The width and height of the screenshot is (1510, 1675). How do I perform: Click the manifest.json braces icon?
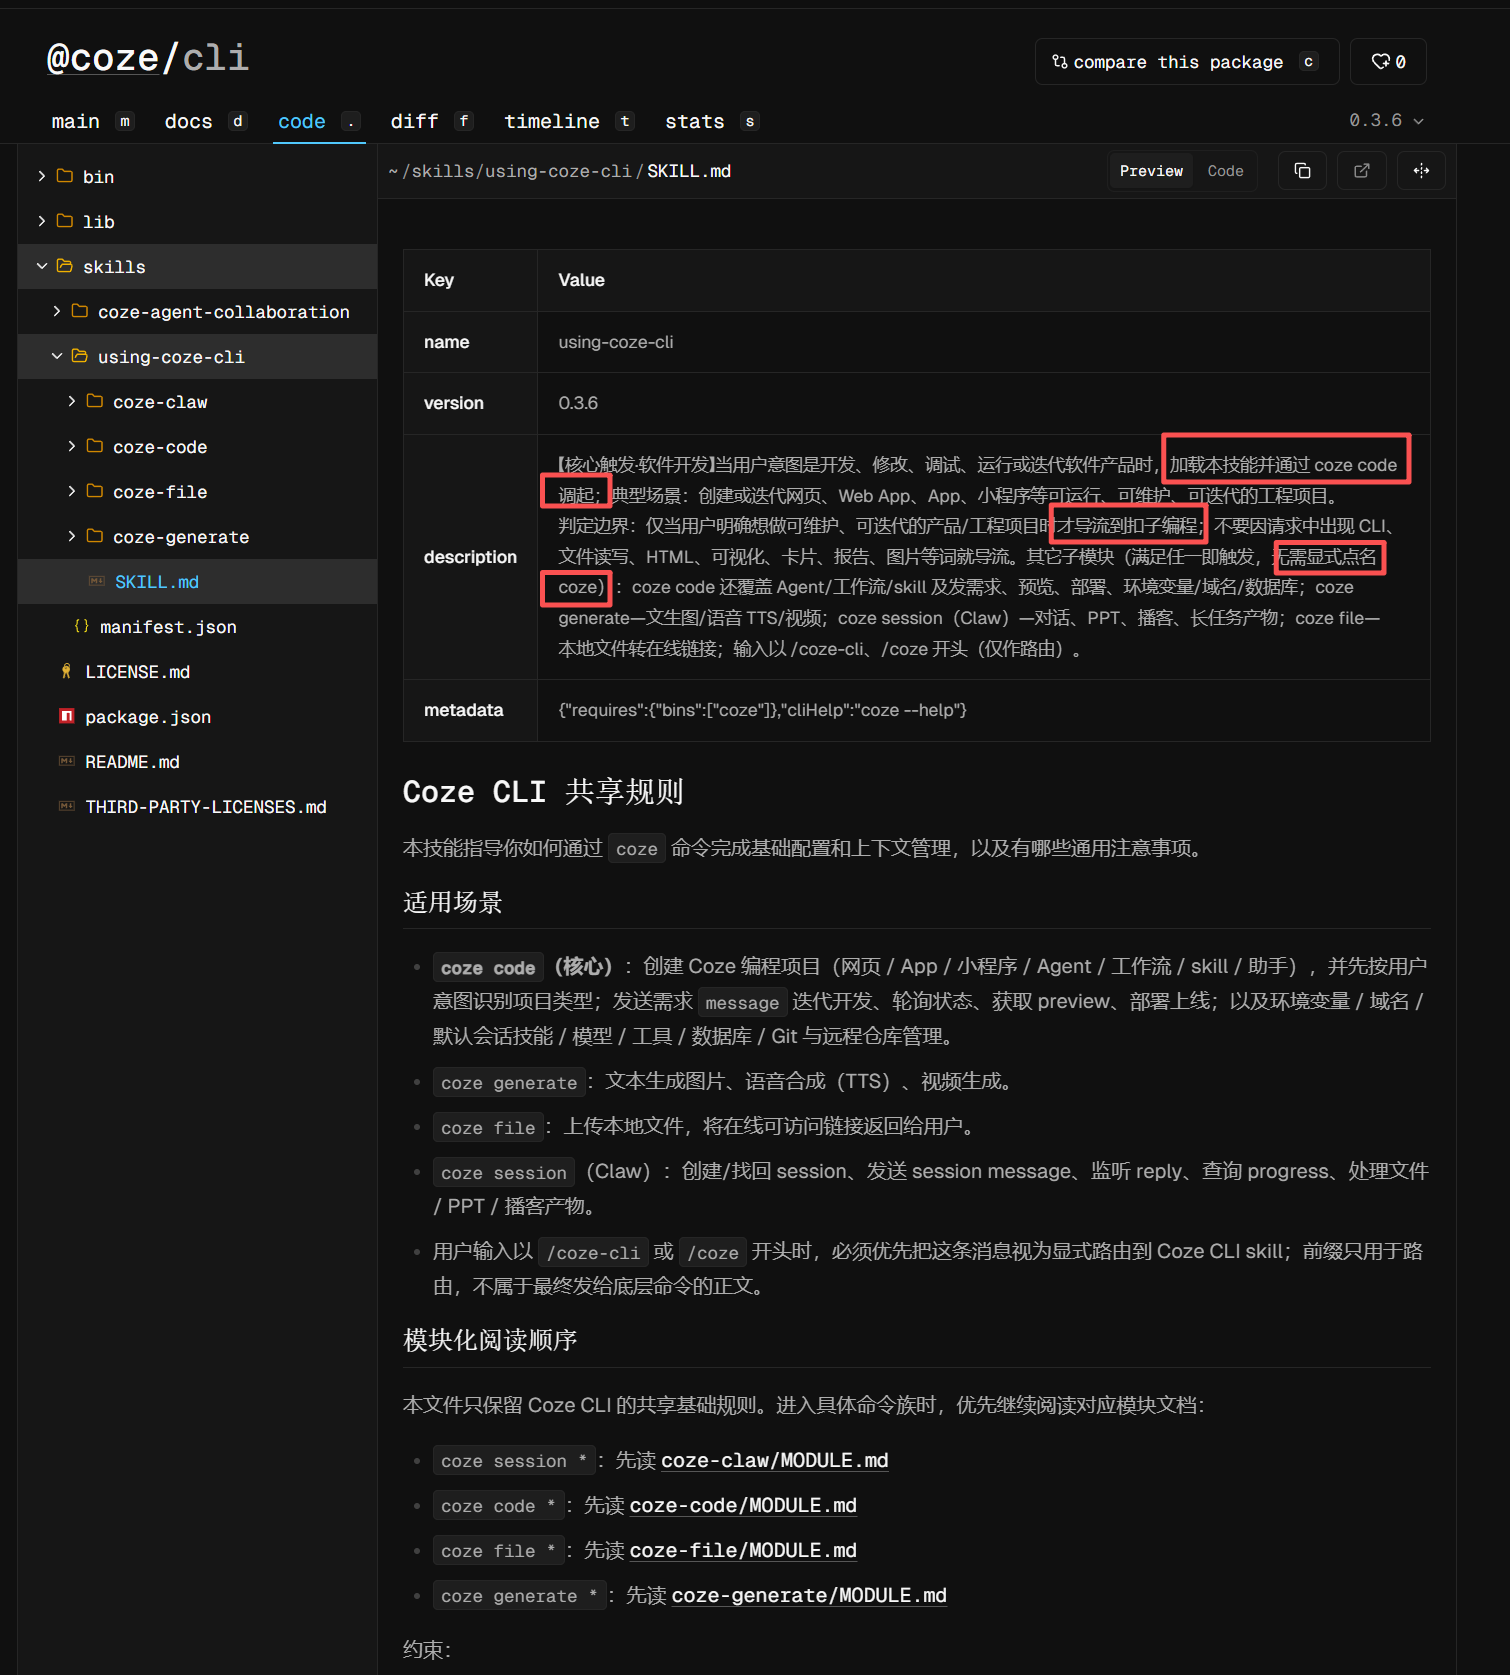click(x=82, y=626)
